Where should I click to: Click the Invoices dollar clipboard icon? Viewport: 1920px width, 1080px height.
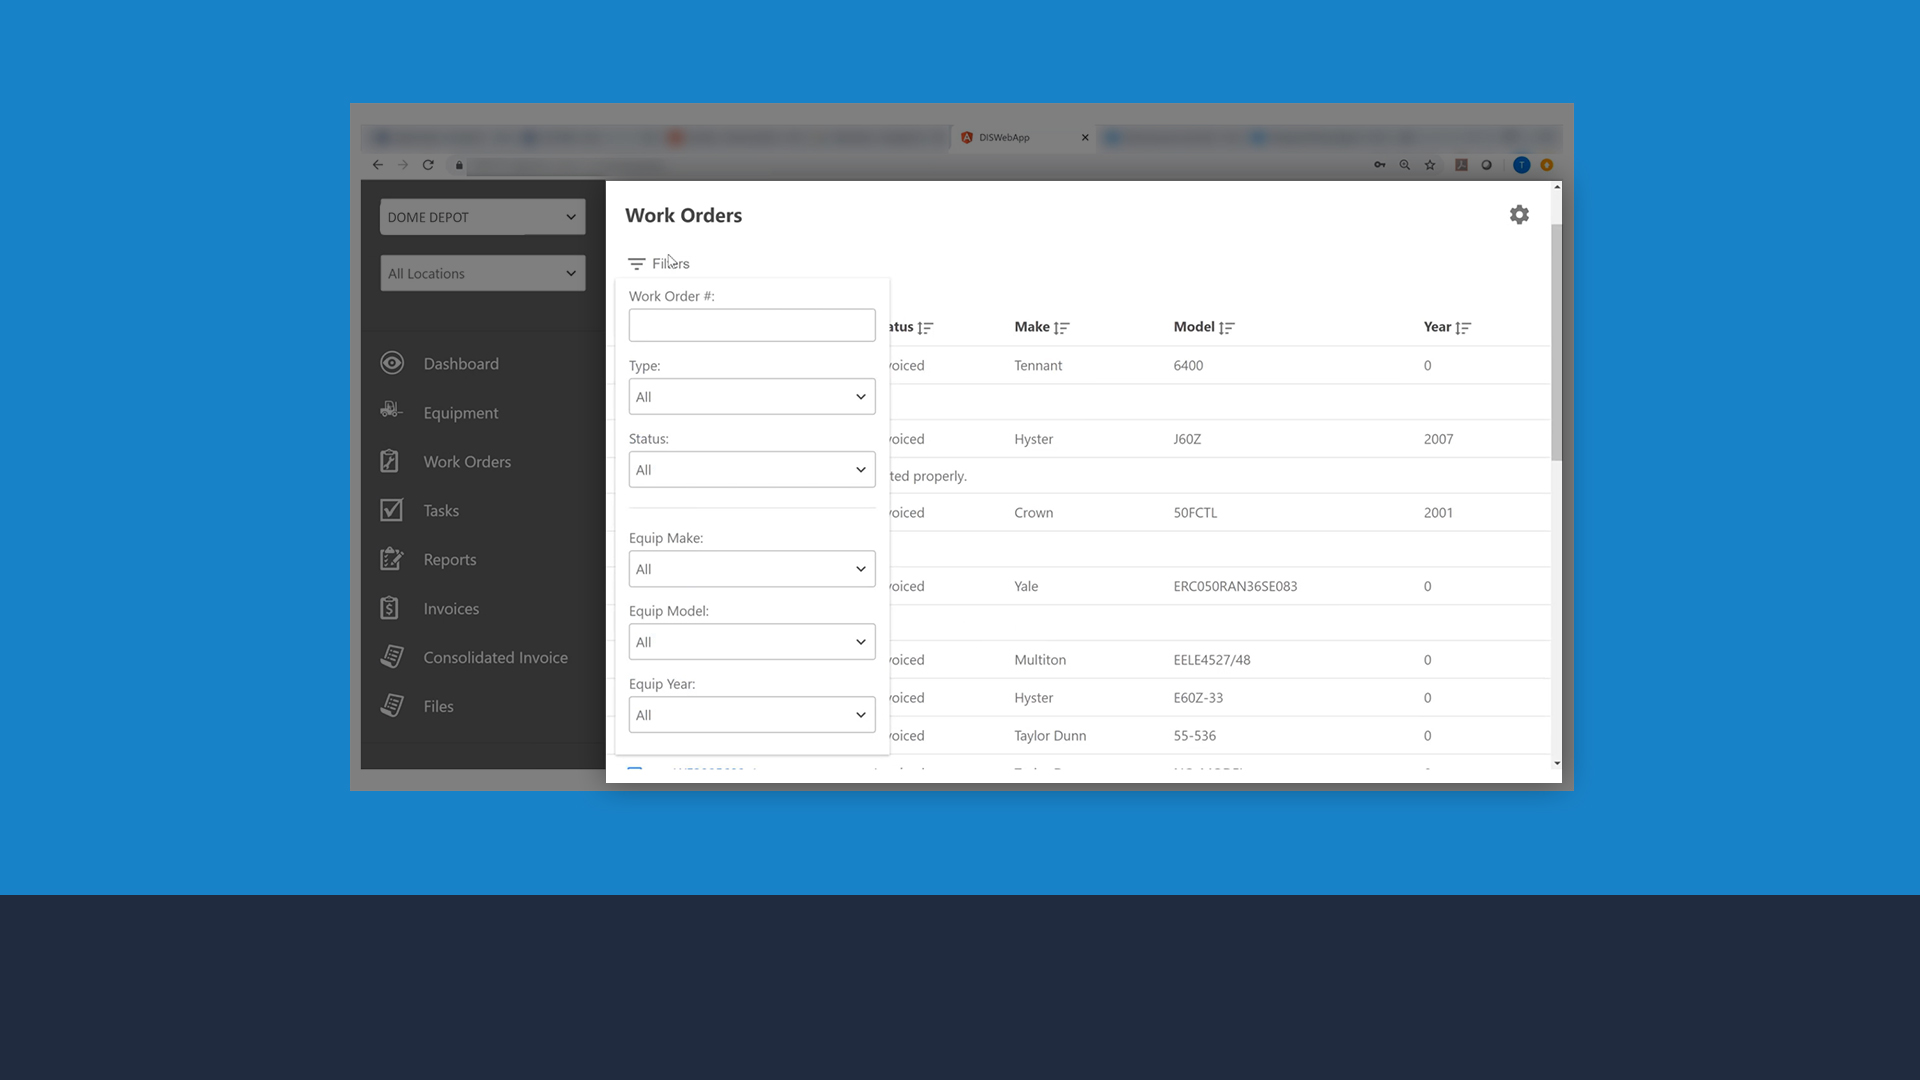pos(390,608)
